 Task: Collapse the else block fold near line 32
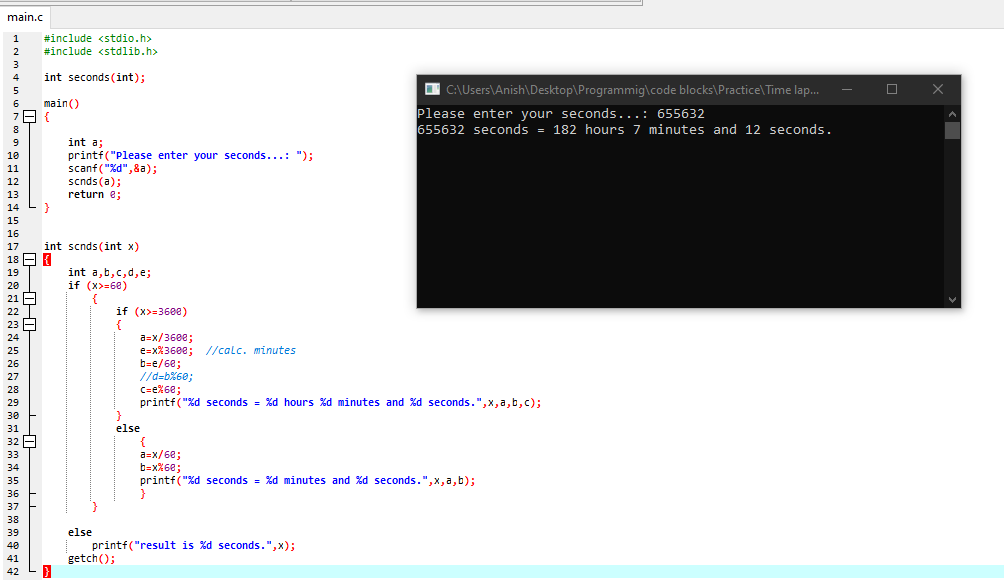point(30,440)
